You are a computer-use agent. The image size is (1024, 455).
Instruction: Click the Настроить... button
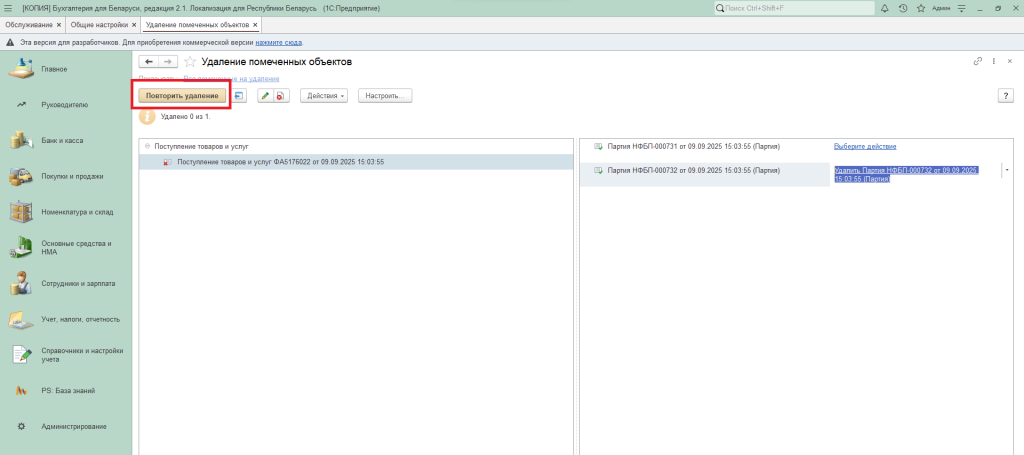click(385, 96)
